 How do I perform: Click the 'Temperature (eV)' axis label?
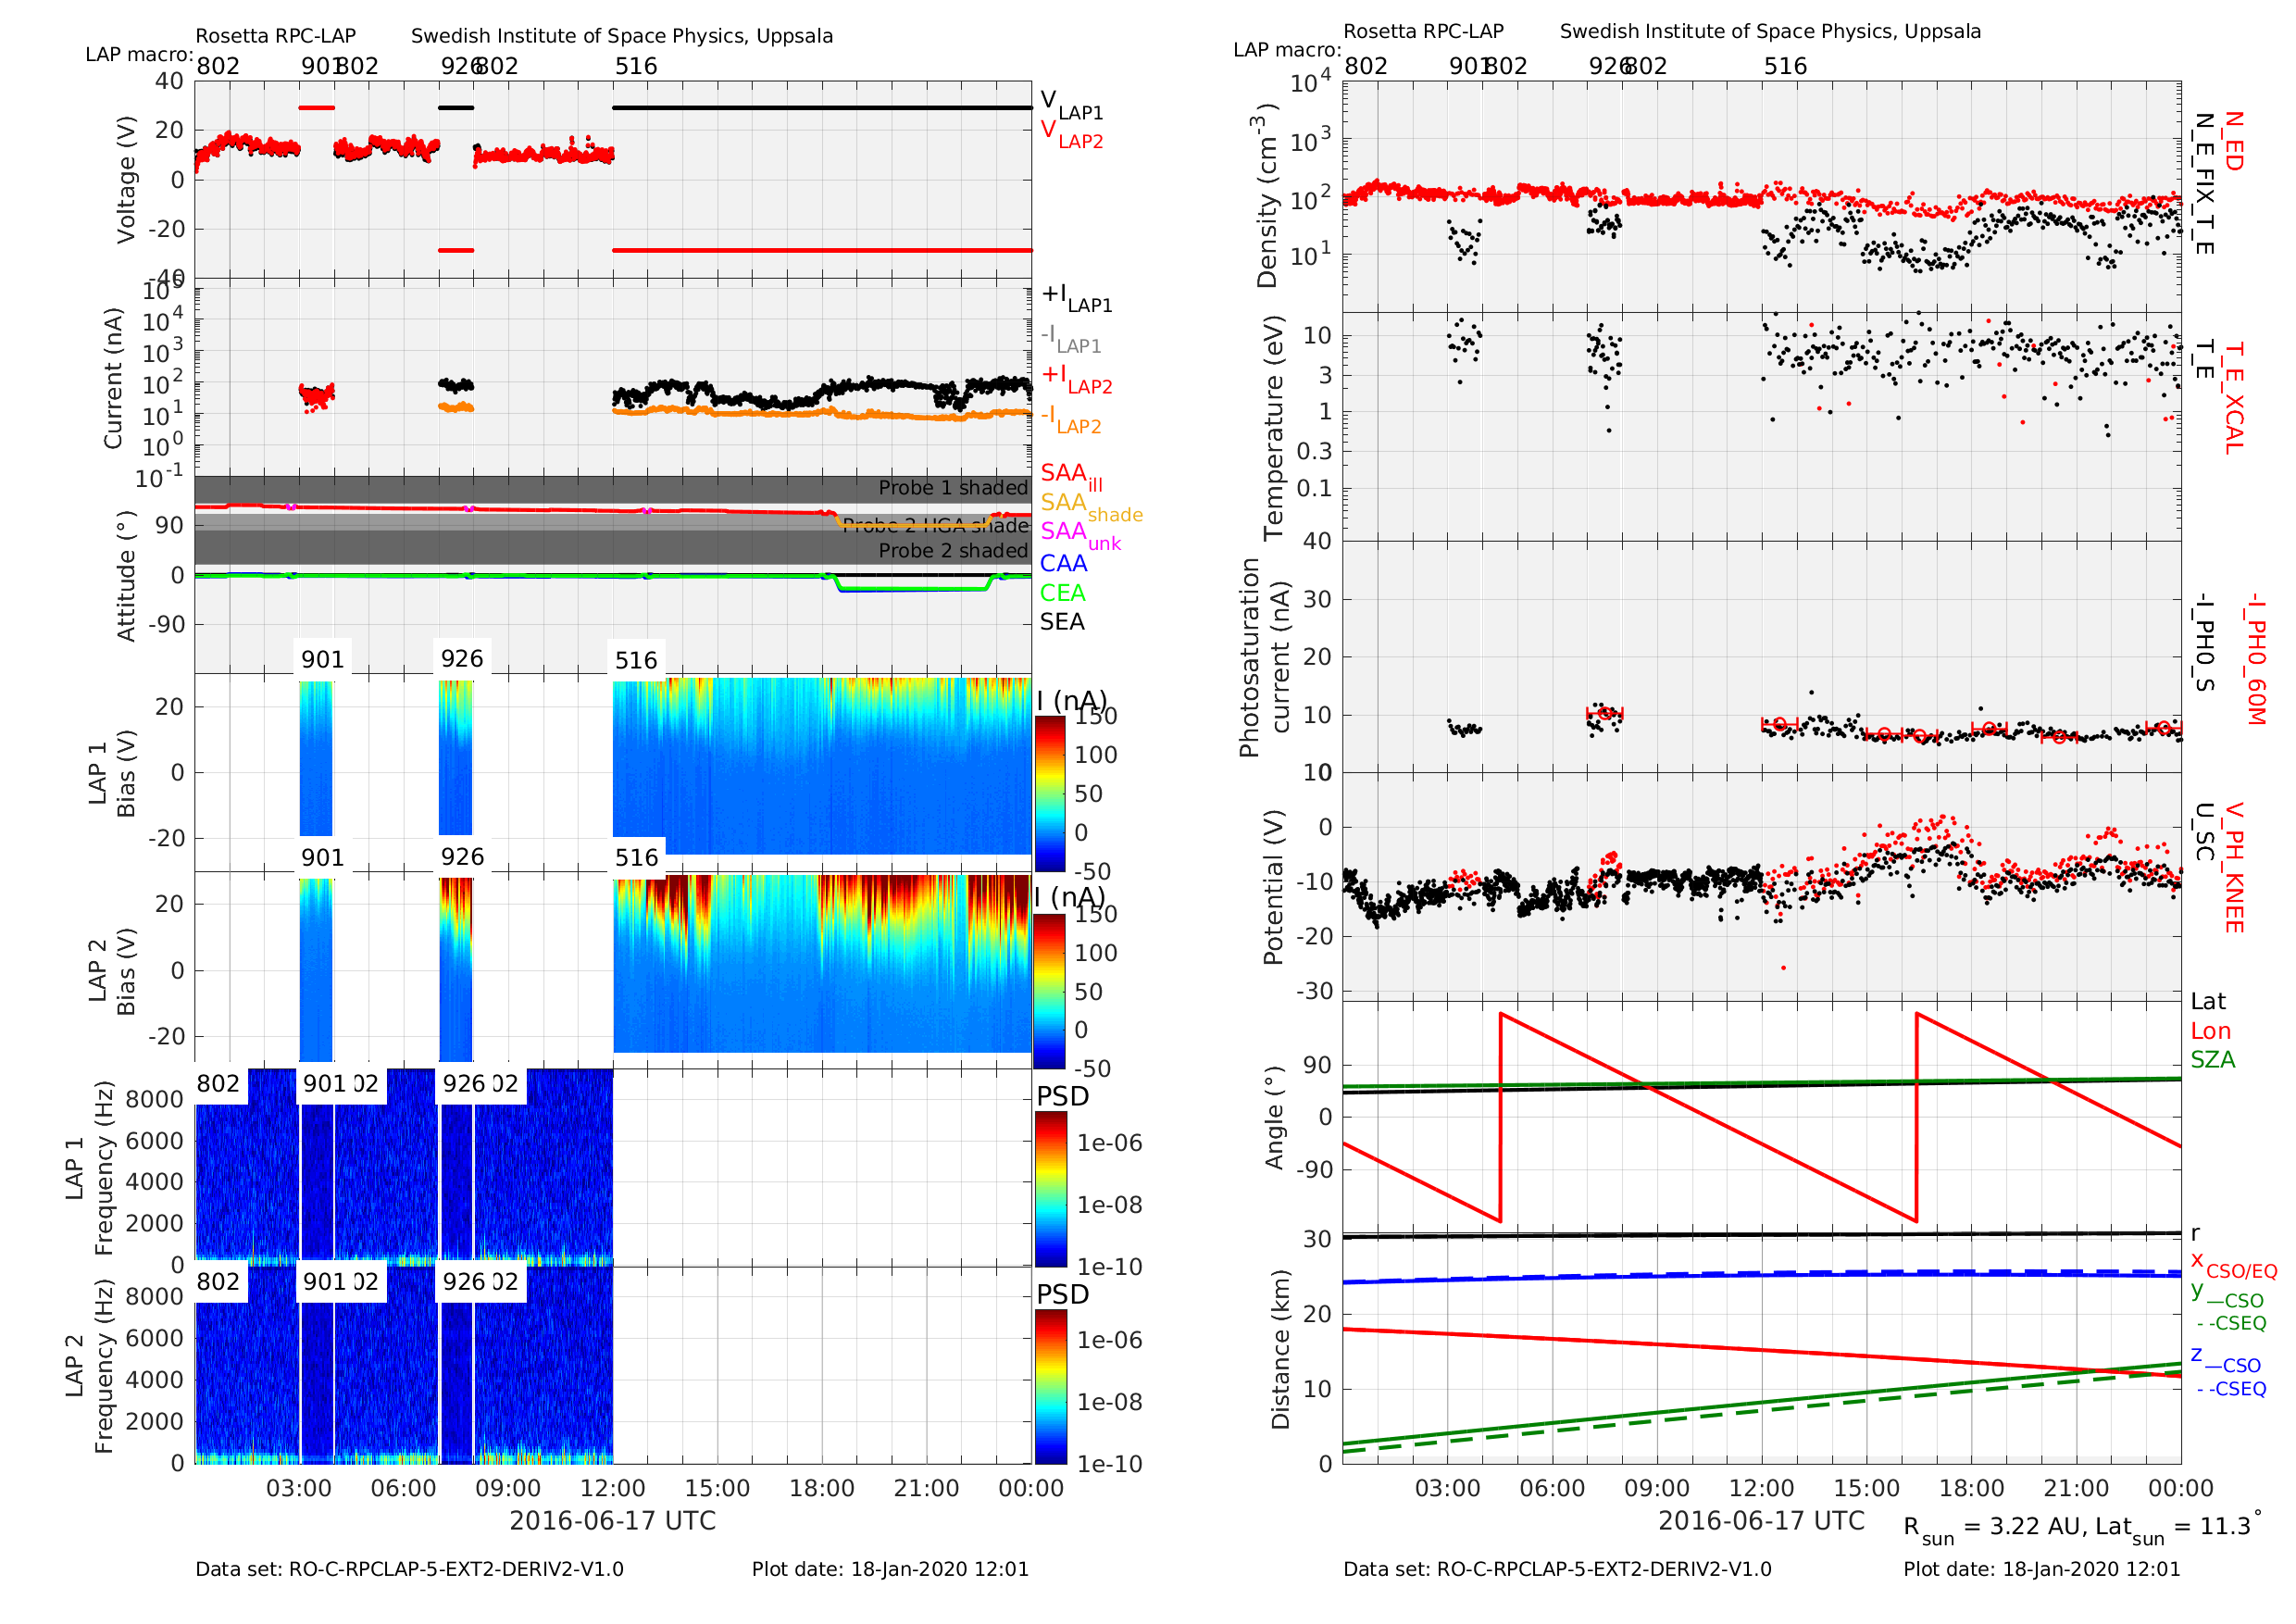coord(1273,428)
